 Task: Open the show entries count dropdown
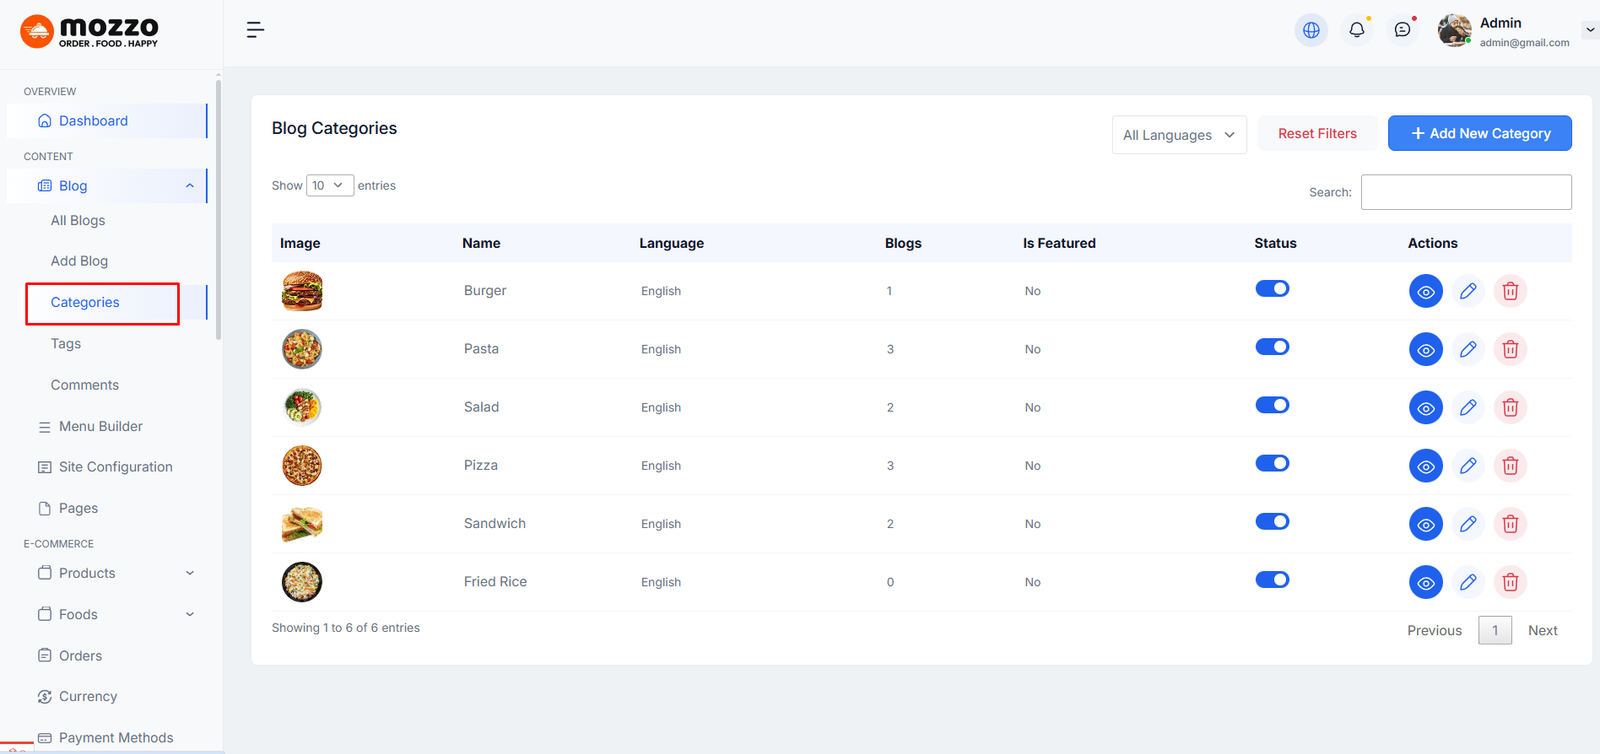point(329,186)
